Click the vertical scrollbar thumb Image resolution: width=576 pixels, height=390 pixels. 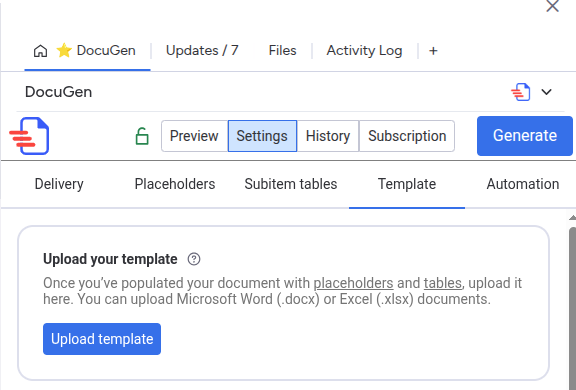(572, 308)
